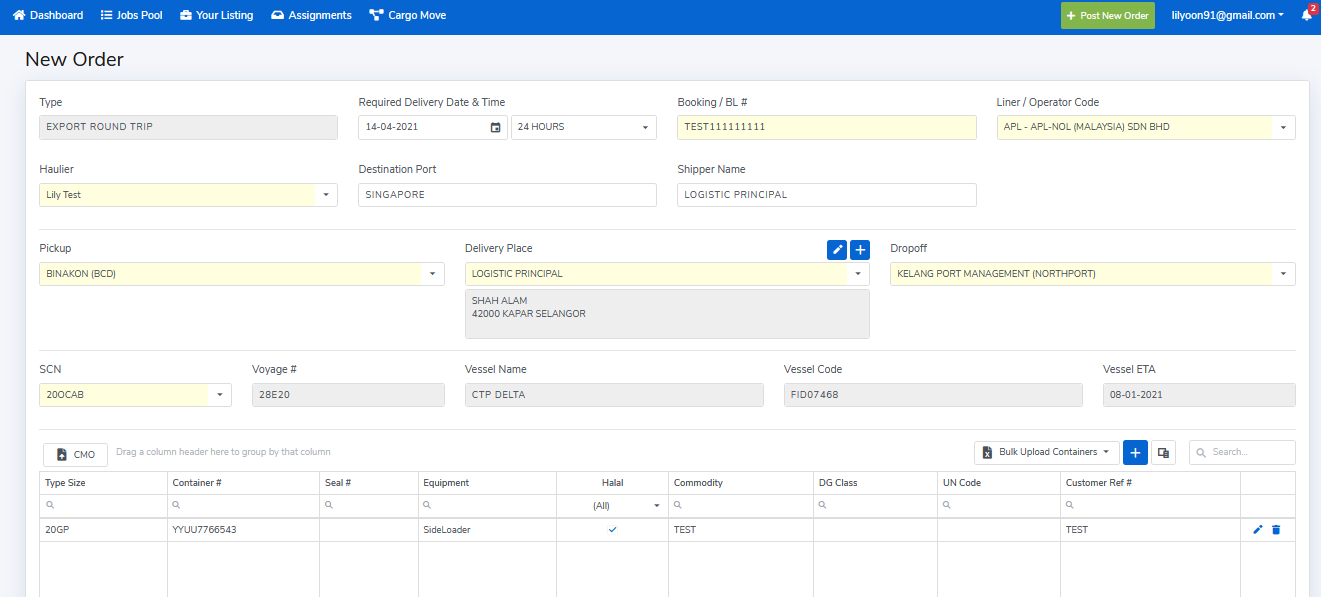Open the Liner / Operator Code dropdown

click(1283, 128)
